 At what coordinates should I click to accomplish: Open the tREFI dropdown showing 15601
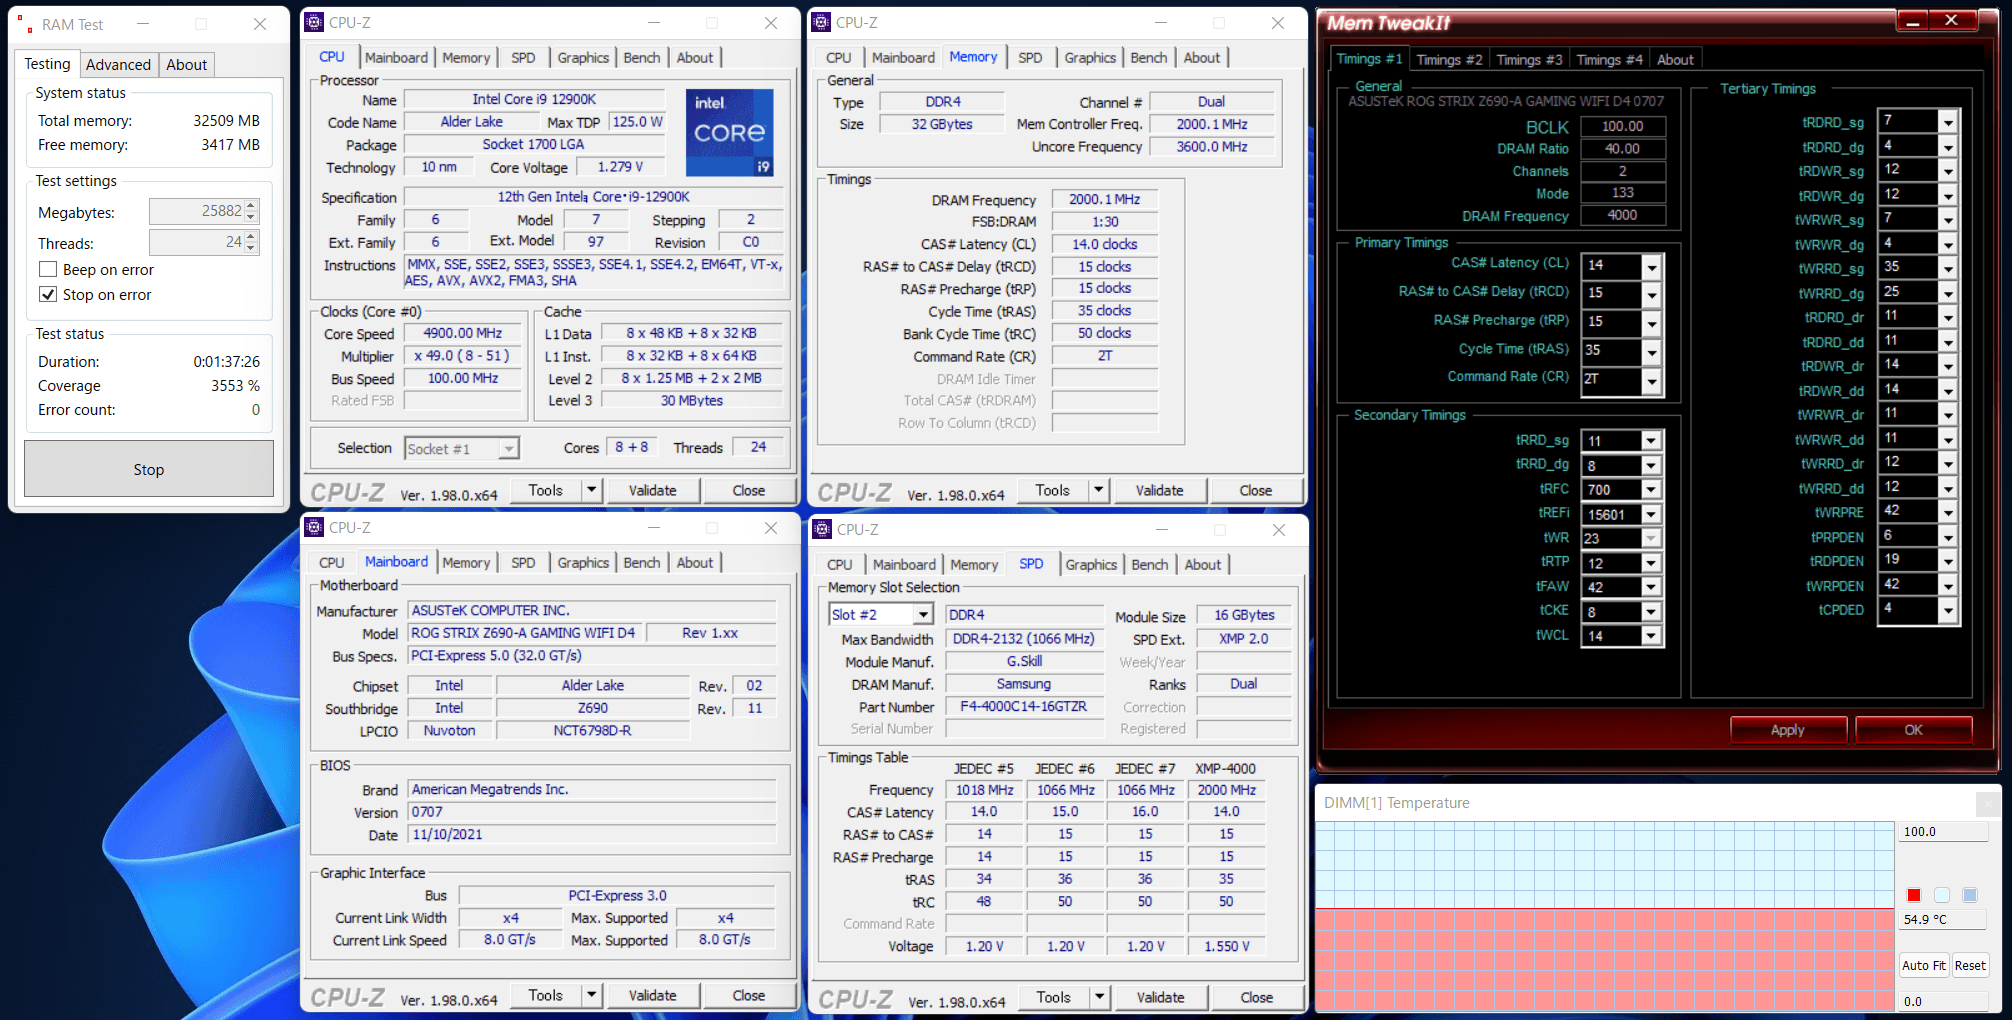pos(1651,515)
